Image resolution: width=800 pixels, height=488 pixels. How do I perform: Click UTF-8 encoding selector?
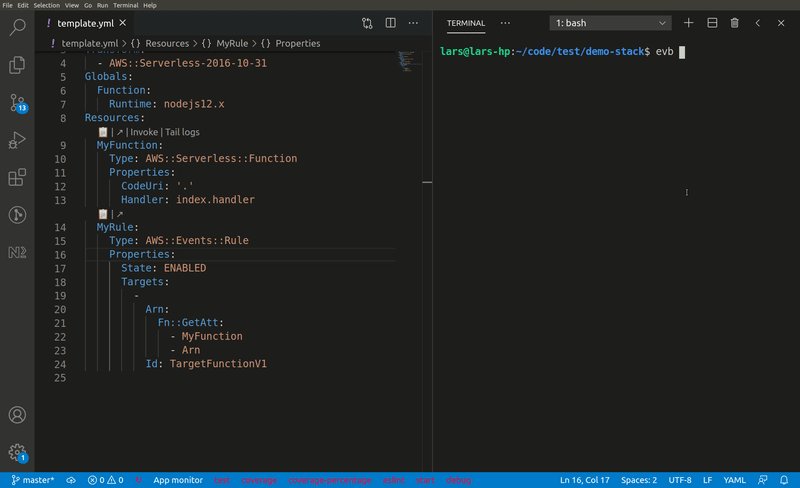click(680, 480)
